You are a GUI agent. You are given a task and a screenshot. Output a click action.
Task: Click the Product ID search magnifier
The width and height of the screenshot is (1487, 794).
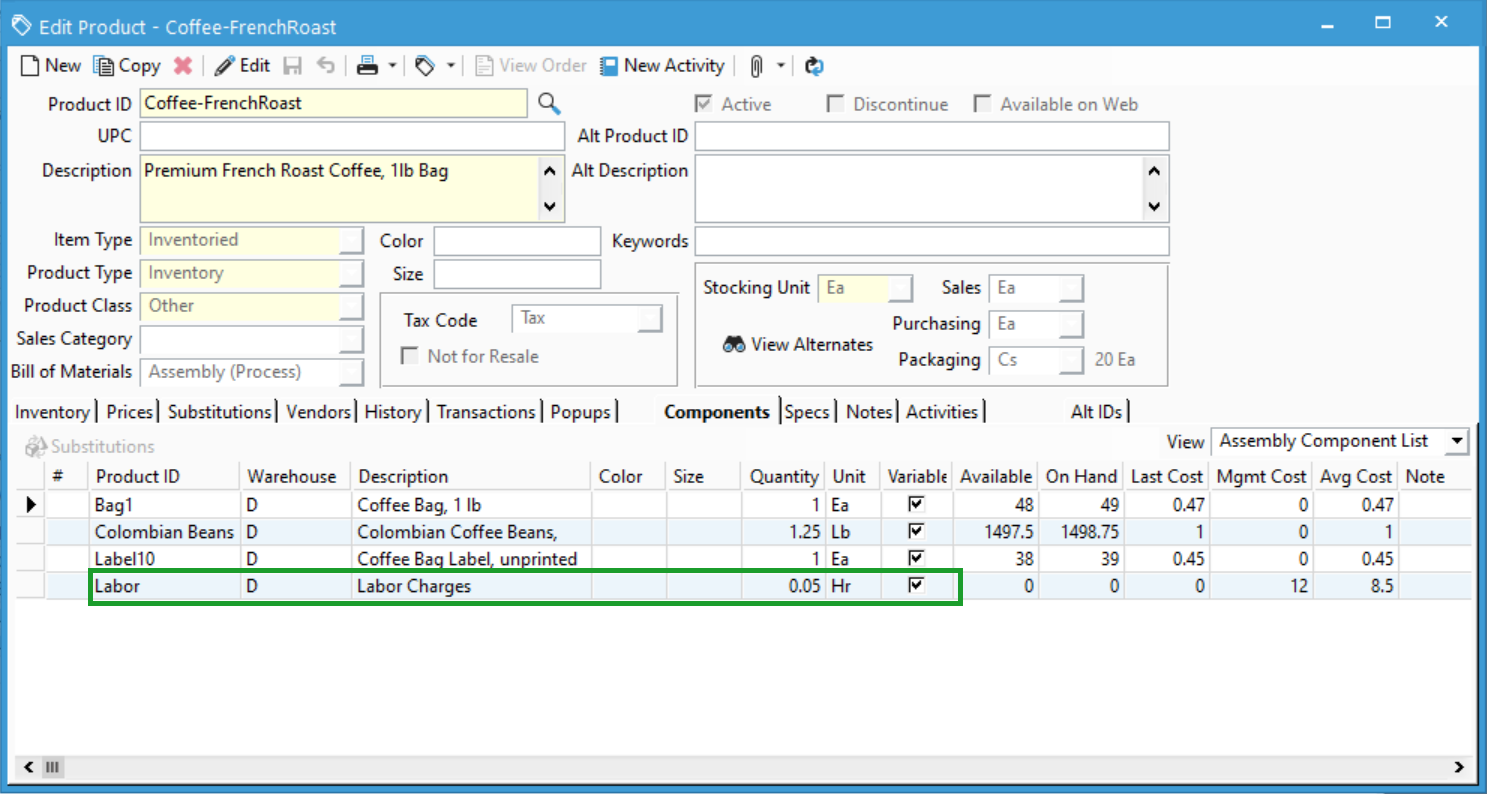point(549,103)
